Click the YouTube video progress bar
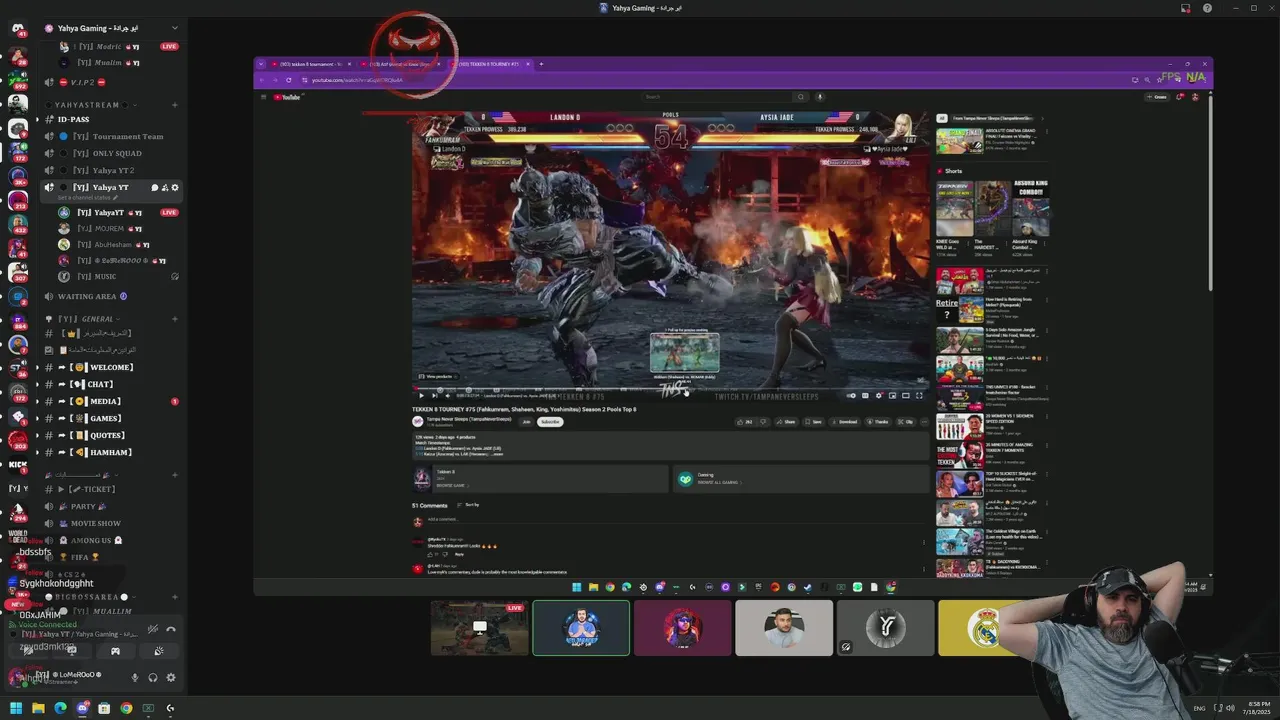Screen dimensions: 1280x720 pyautogui.click(x=671, y=387)
